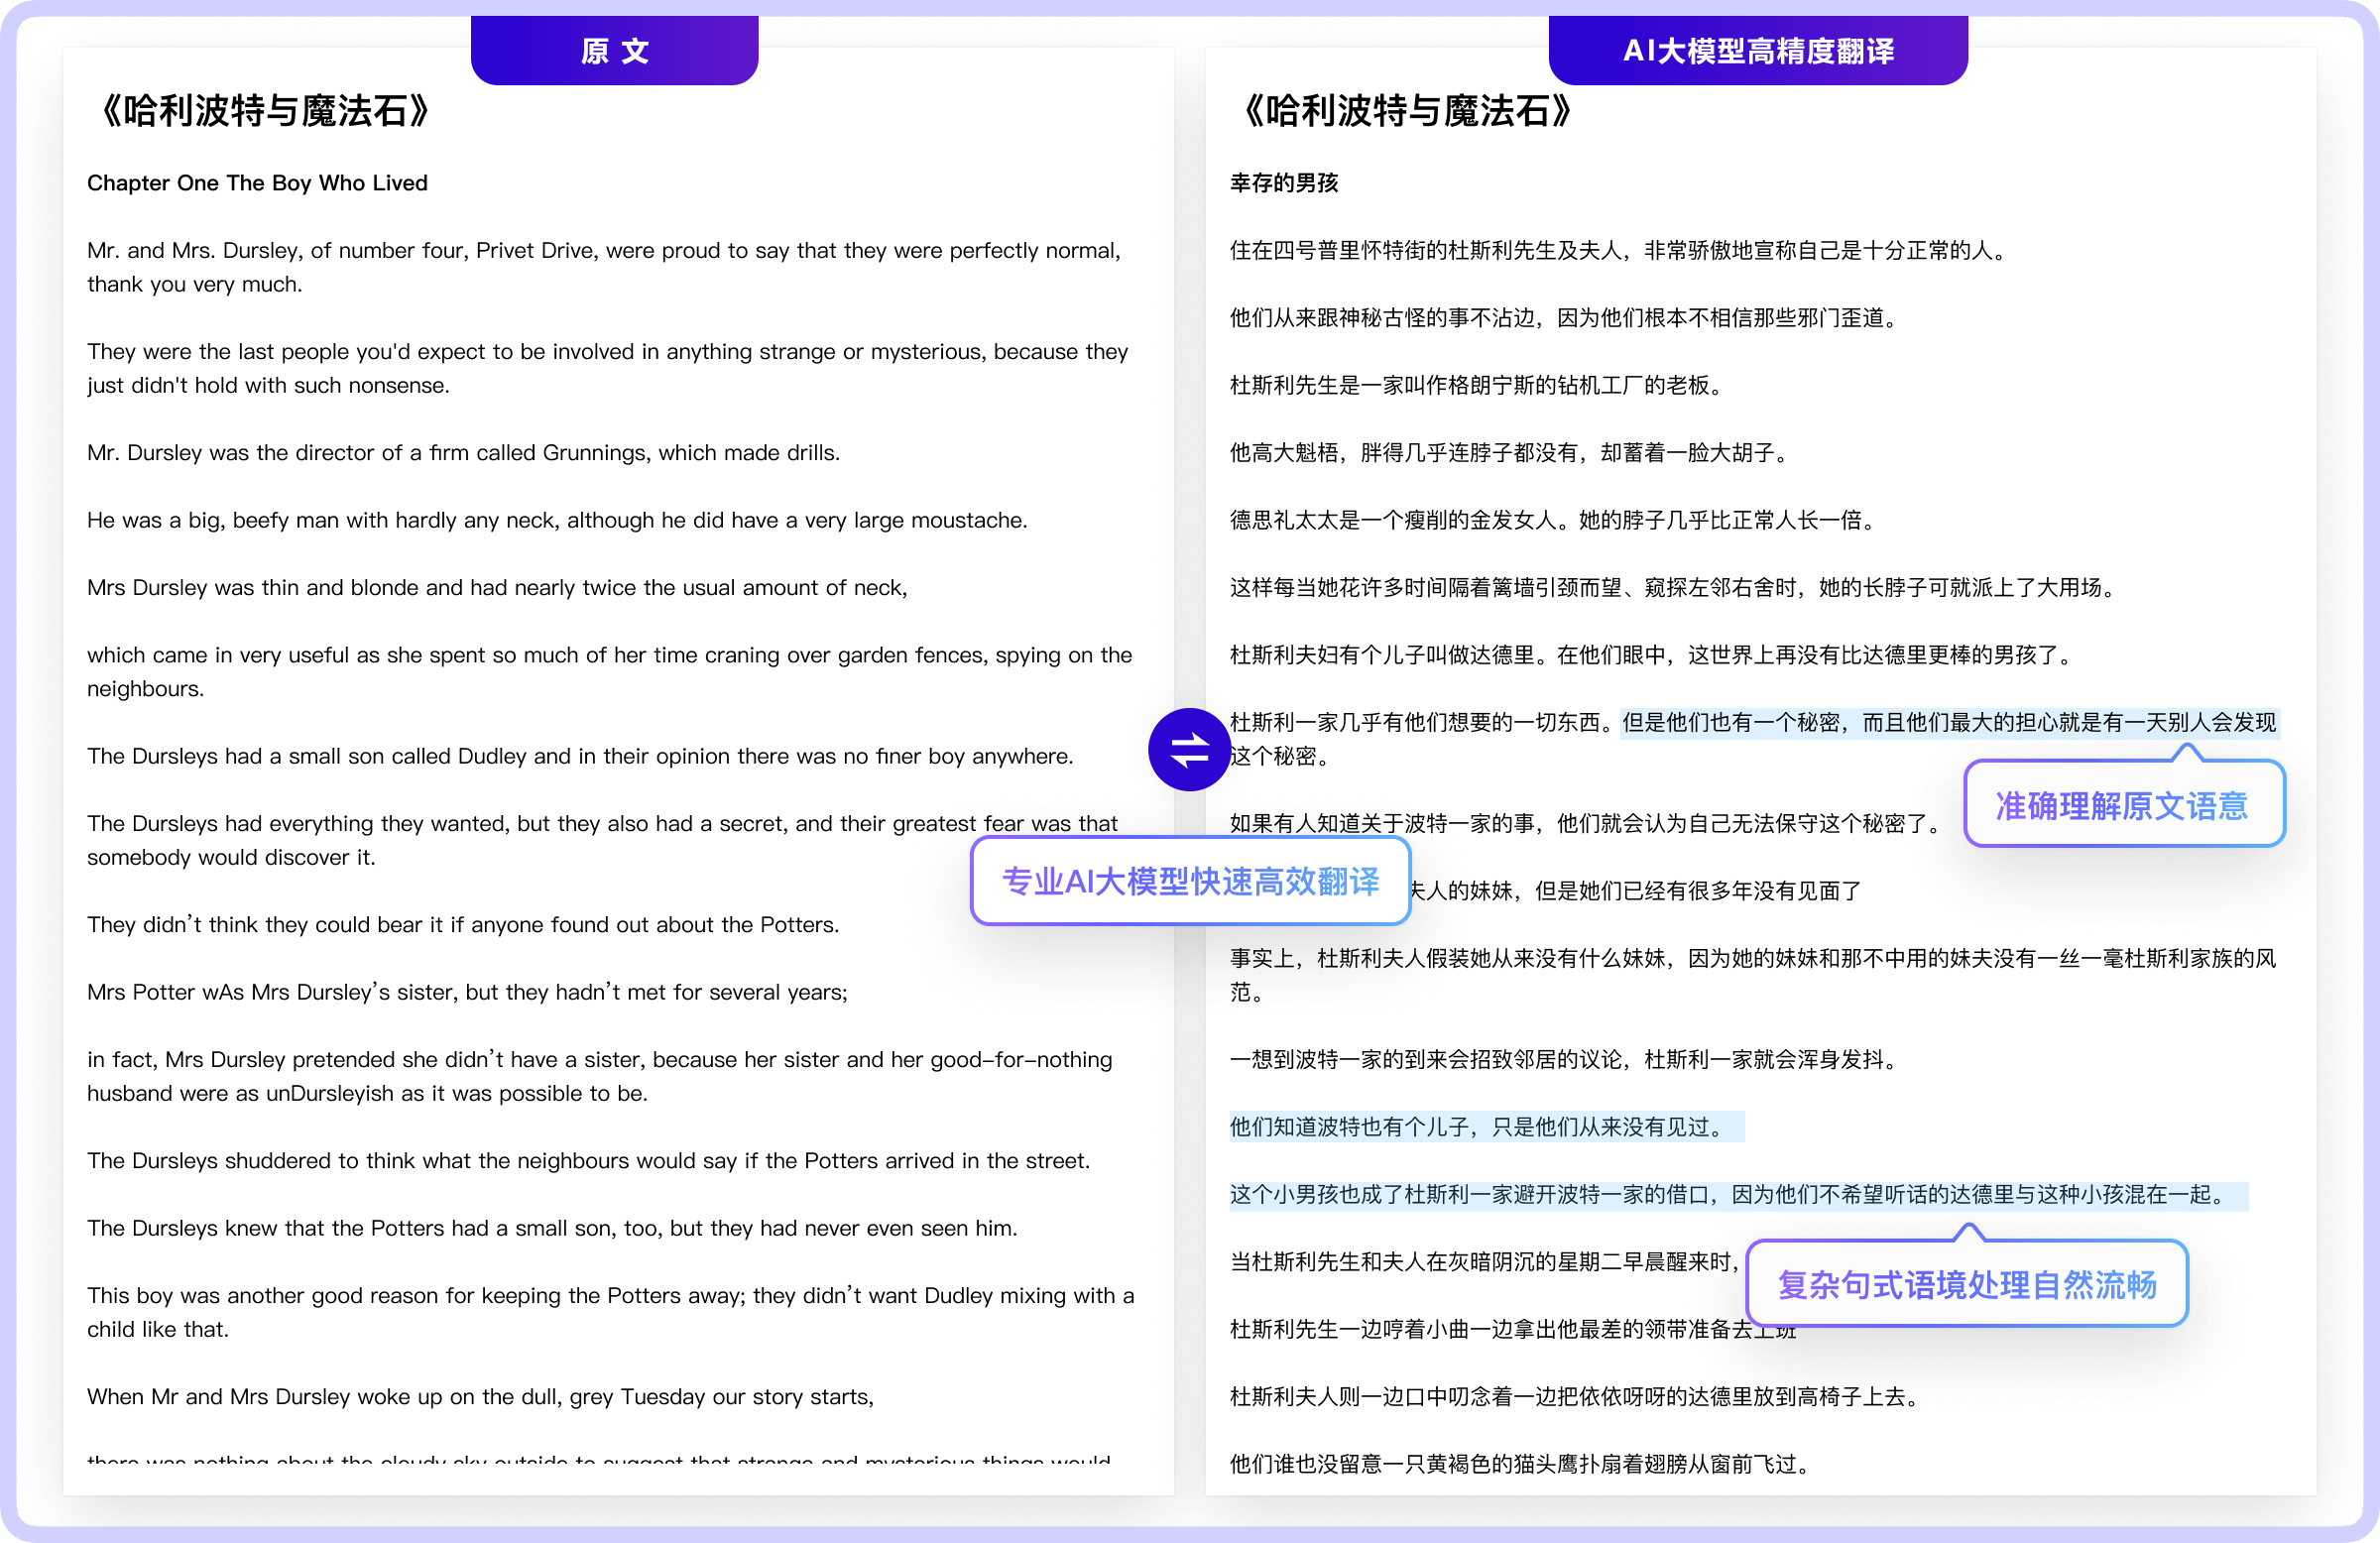
Task: Click the sentence starting Mrs Potter wAs
Action: [467, 992]
